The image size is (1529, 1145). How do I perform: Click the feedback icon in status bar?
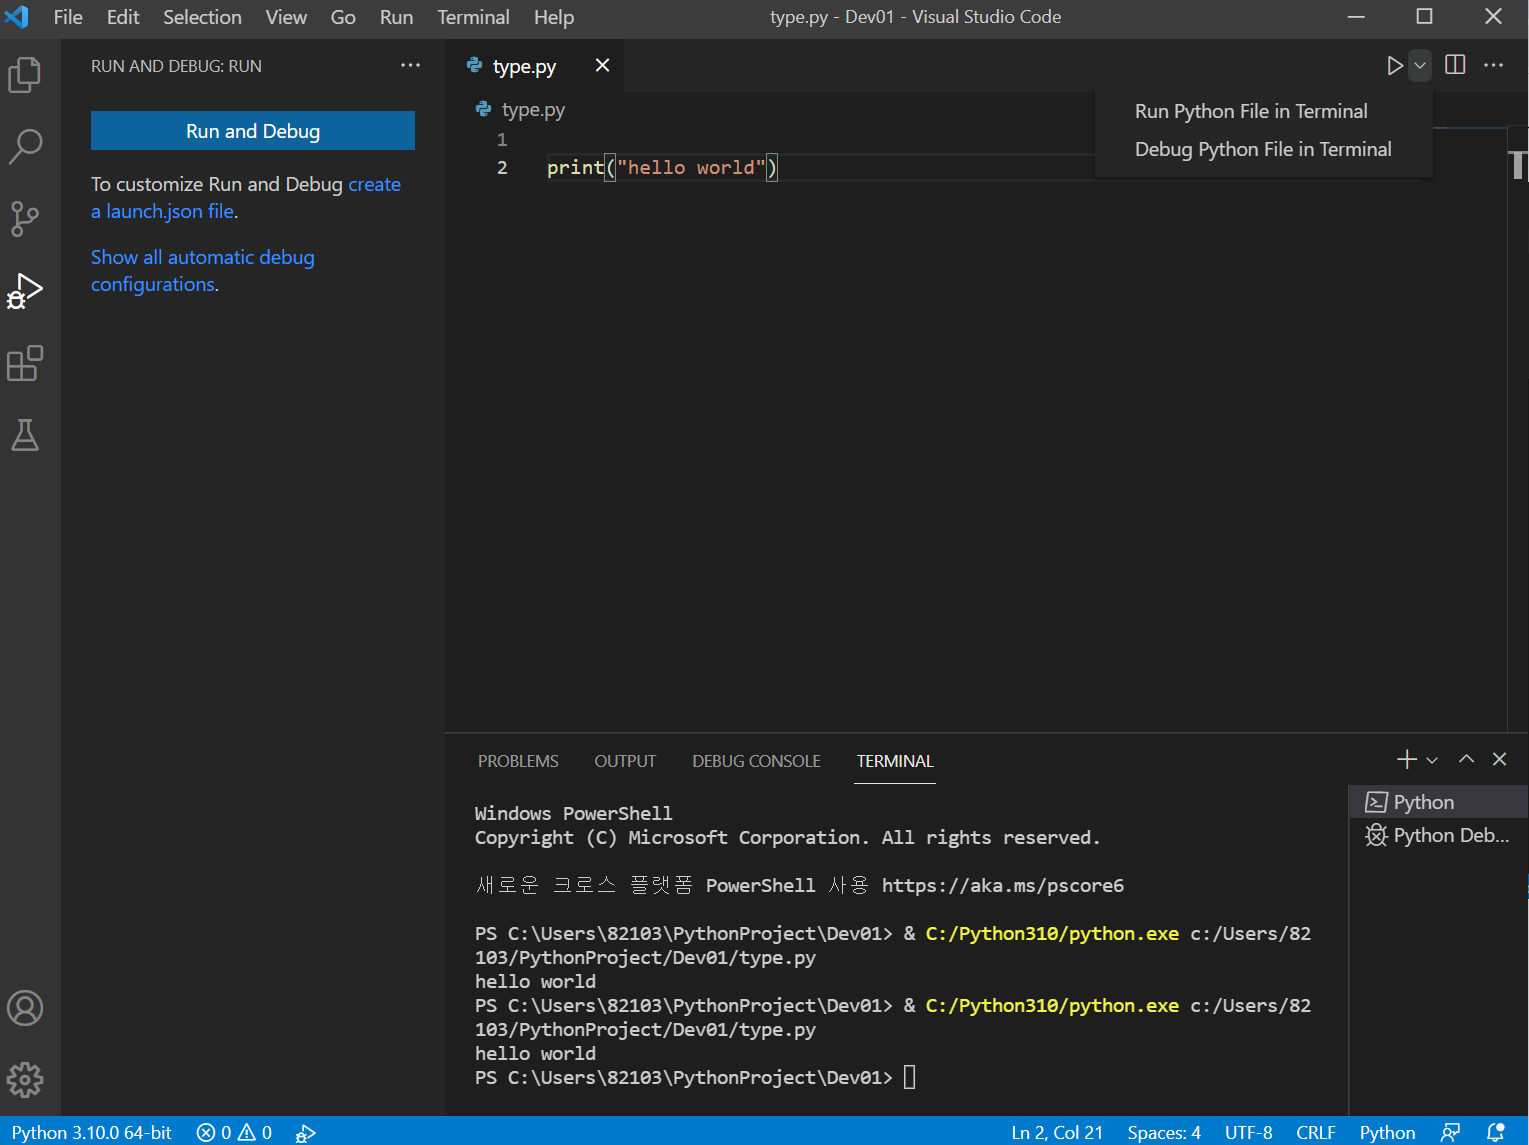(x=1451, y=1132)
